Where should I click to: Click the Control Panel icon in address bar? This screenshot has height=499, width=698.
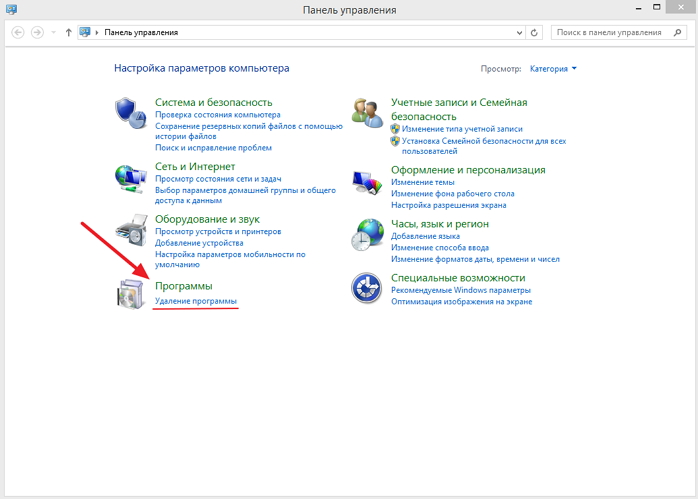click(x=85, y=32)
